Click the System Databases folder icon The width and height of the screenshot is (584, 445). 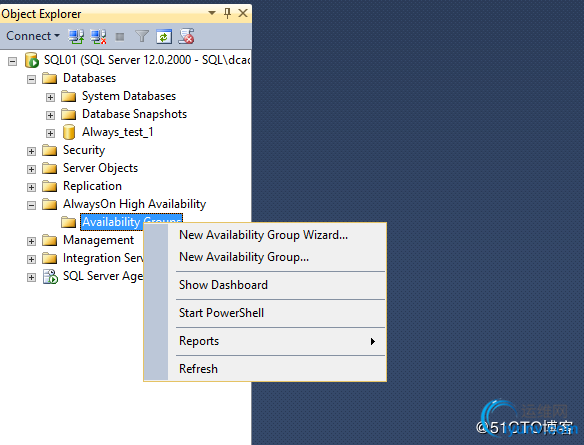click(69, 96)
